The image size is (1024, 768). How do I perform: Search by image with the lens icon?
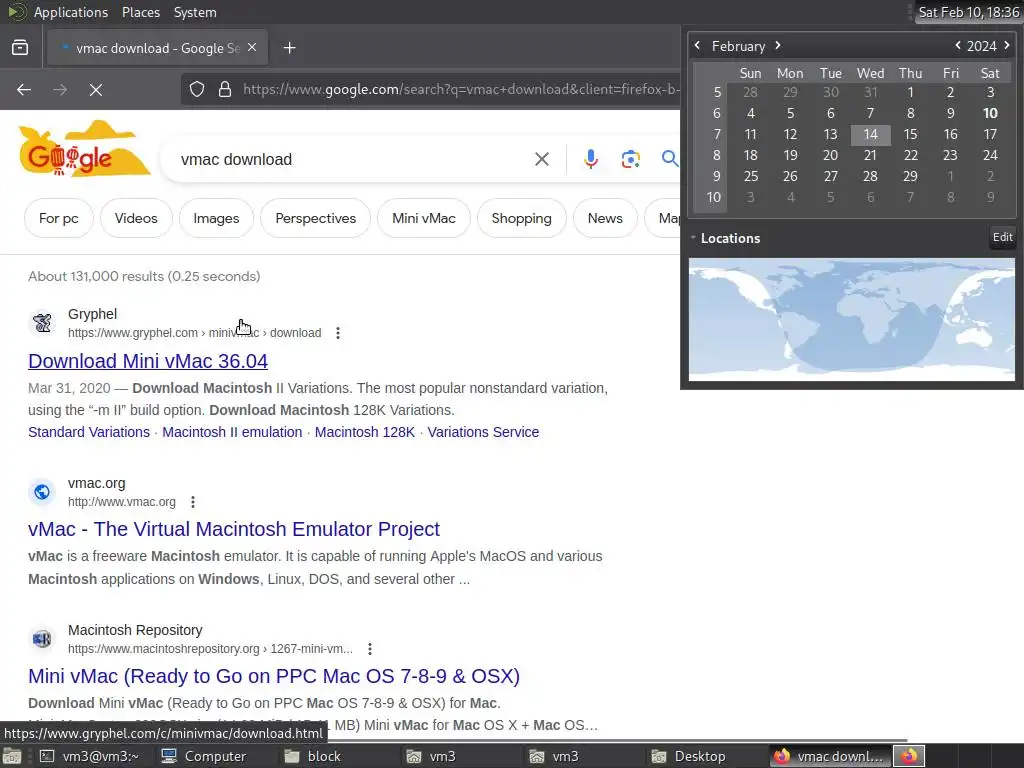(630, 159)
